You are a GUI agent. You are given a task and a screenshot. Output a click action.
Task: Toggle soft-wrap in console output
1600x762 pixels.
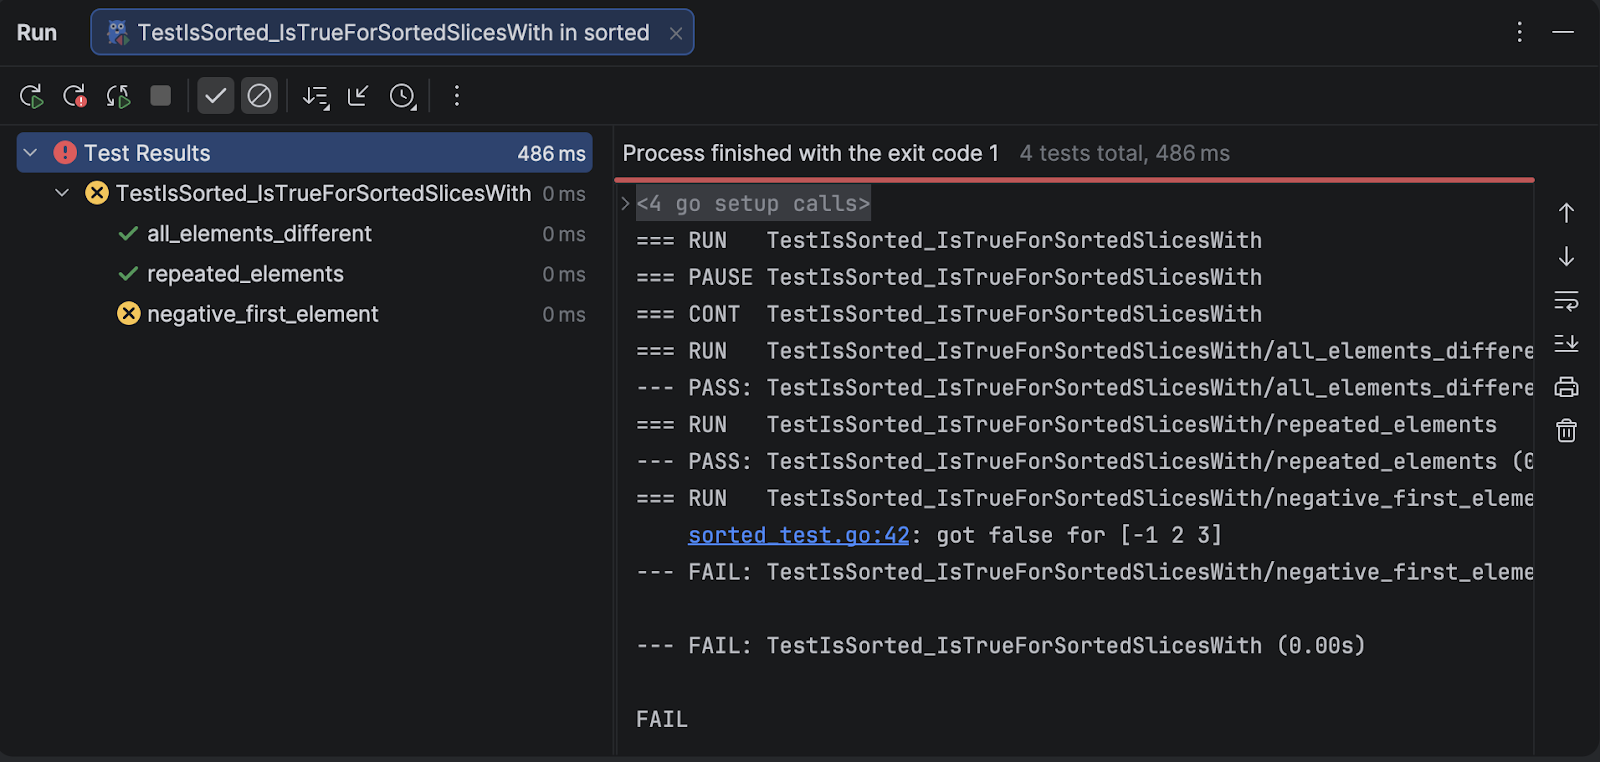click(1566, 300)
